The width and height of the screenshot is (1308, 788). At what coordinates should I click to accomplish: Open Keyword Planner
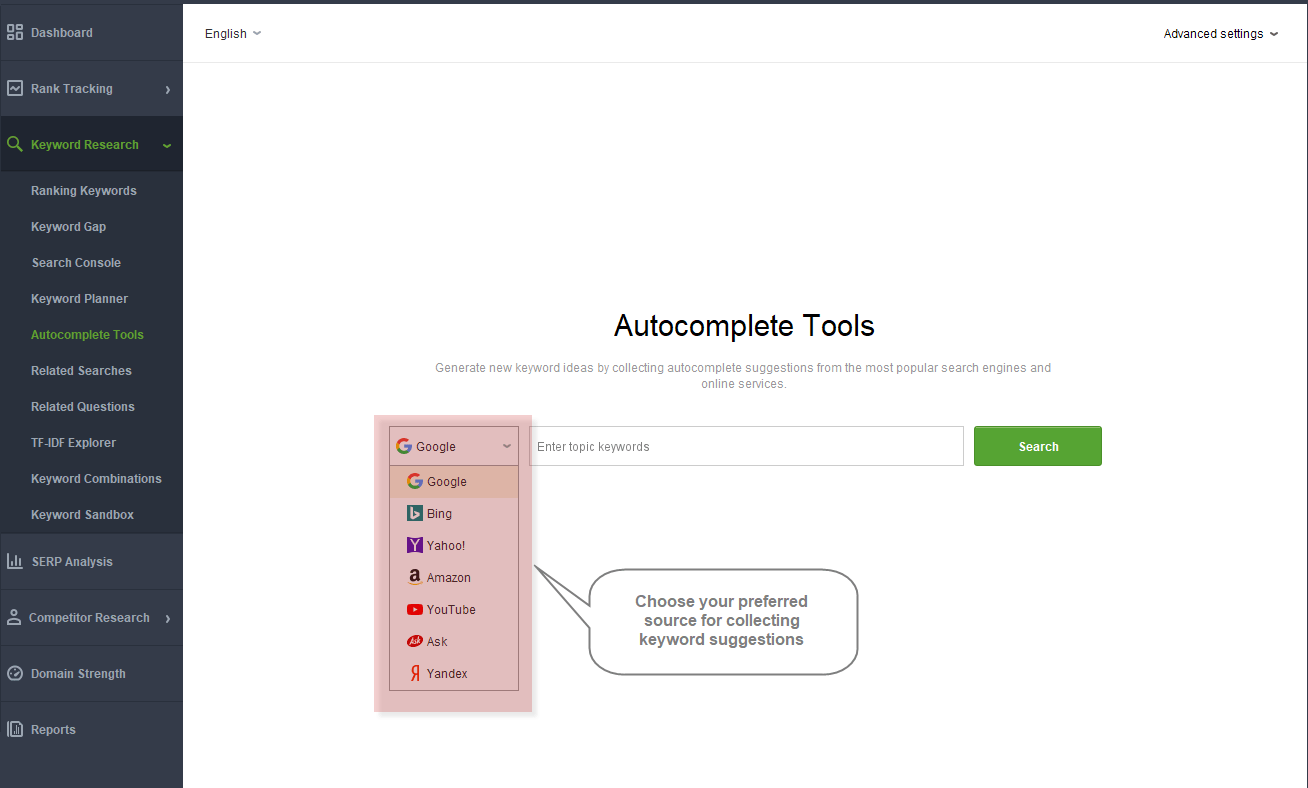point(79,298)
